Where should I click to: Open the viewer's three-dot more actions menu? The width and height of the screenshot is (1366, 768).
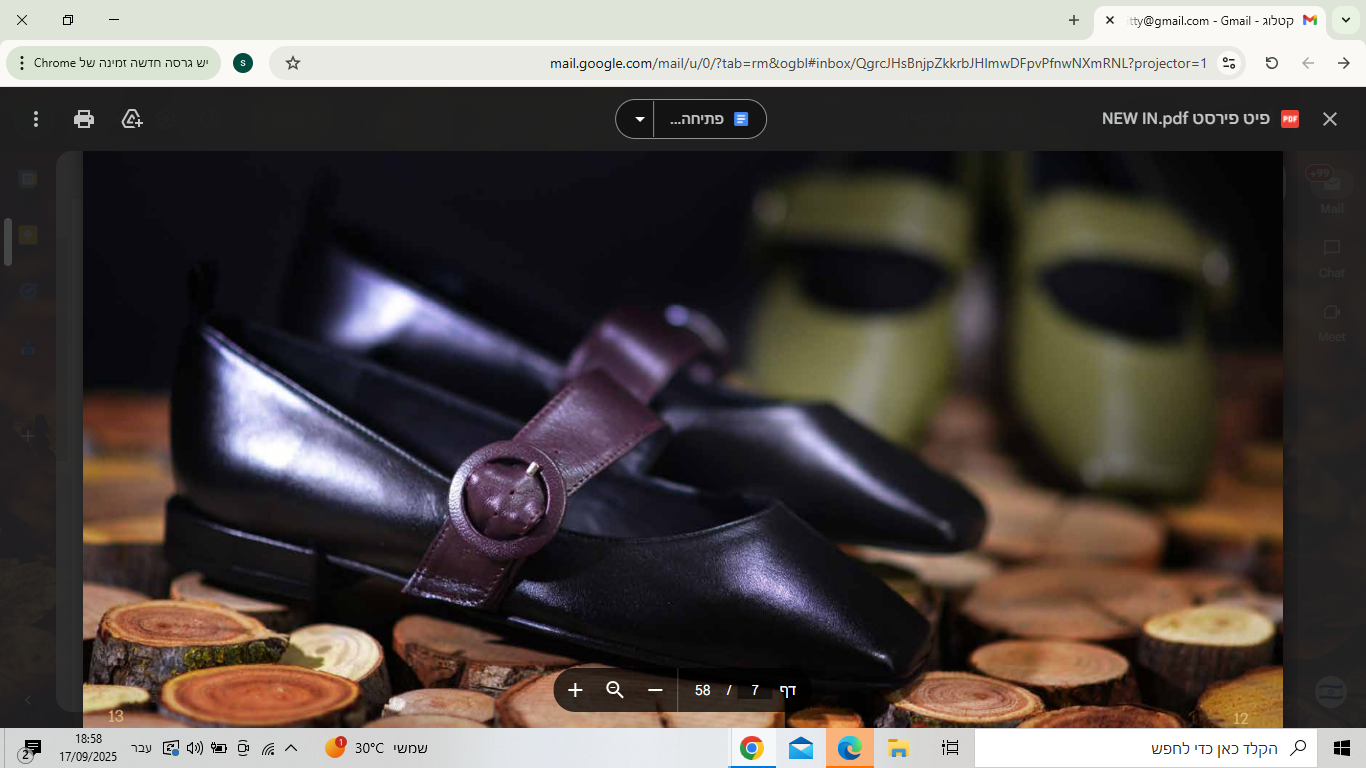tap(36, 119)
